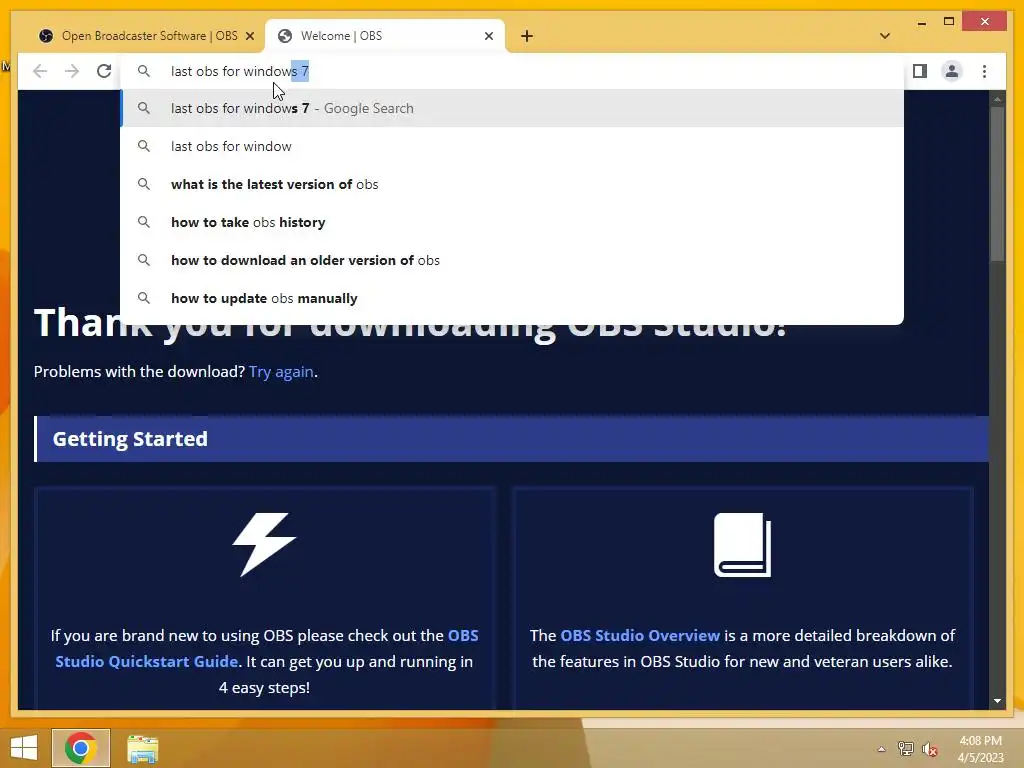Screen dimensions: 1024x768
Task: Click the address bar search text
Action: [240, 71]
